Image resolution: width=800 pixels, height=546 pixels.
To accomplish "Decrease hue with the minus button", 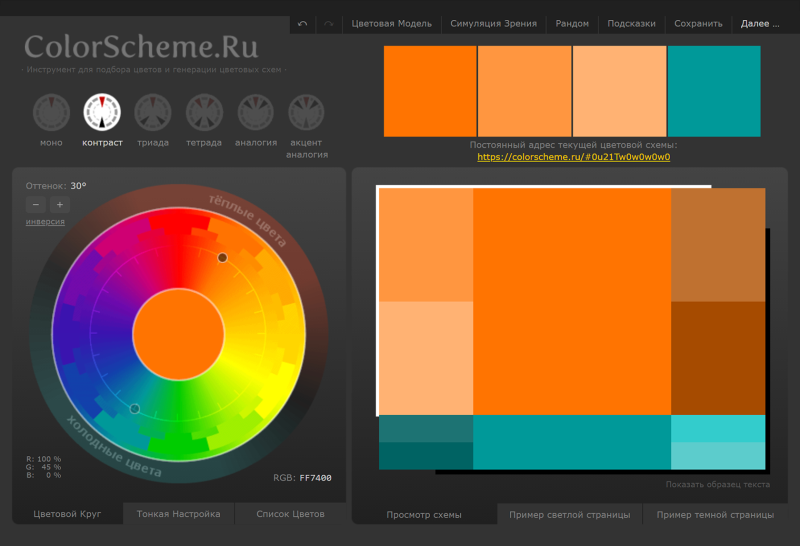I will (36, 205).
